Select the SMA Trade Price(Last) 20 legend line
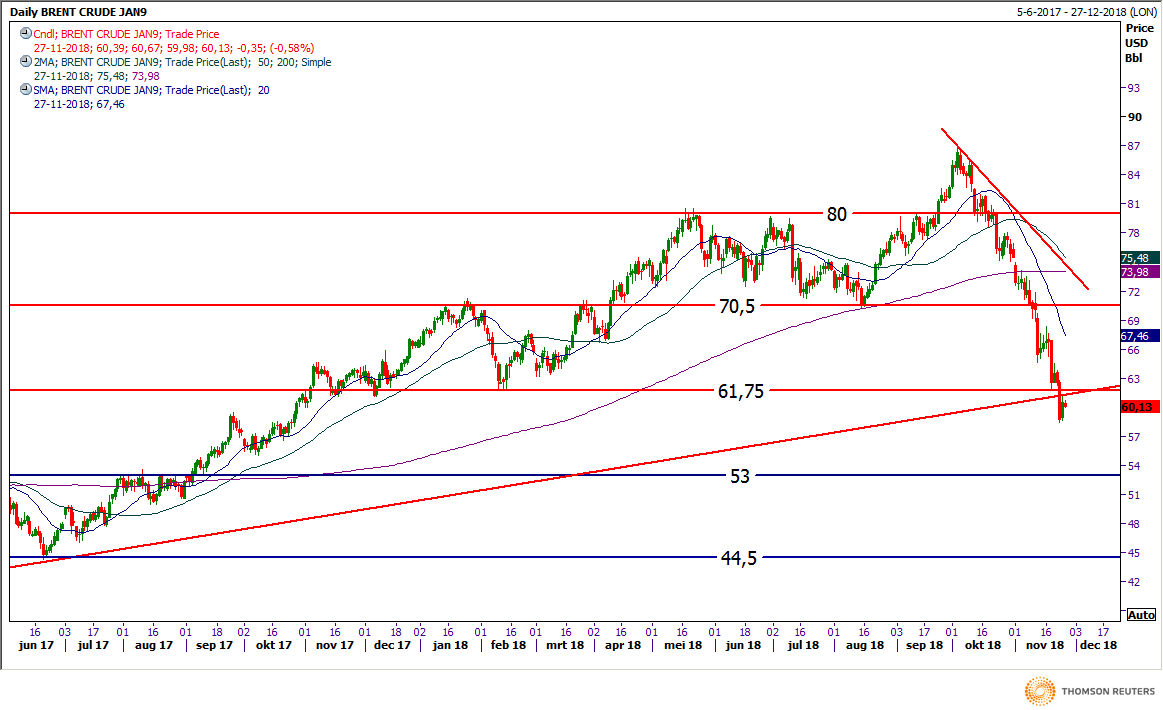Viewport: 1163px width, 710px height. pyautogui.click(x=151, y=91)
